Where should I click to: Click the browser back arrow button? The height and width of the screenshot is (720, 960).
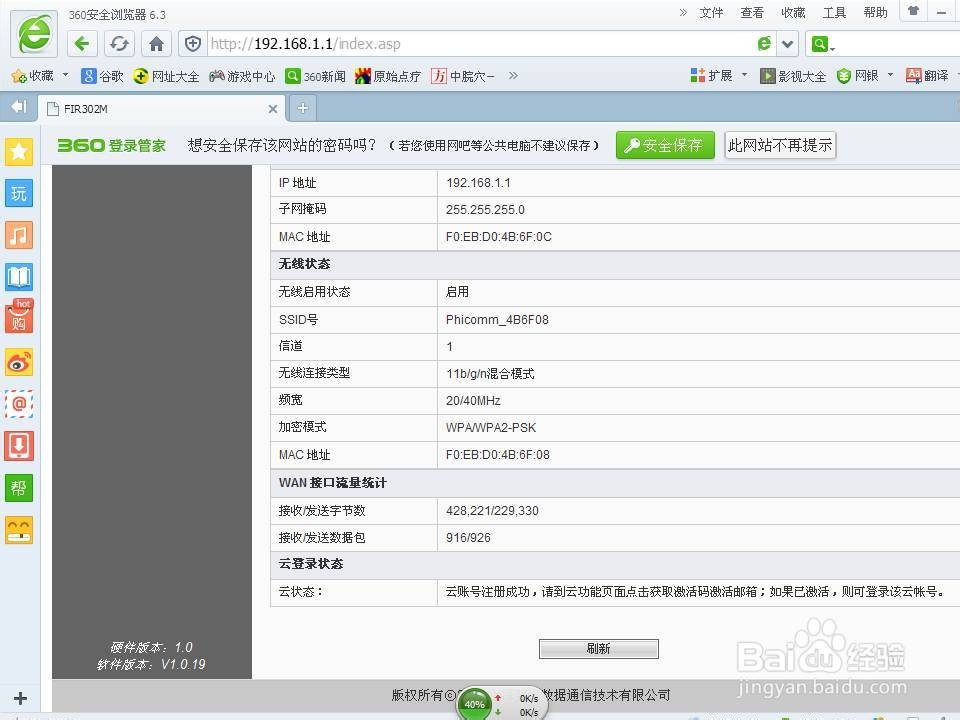point(82,44)
